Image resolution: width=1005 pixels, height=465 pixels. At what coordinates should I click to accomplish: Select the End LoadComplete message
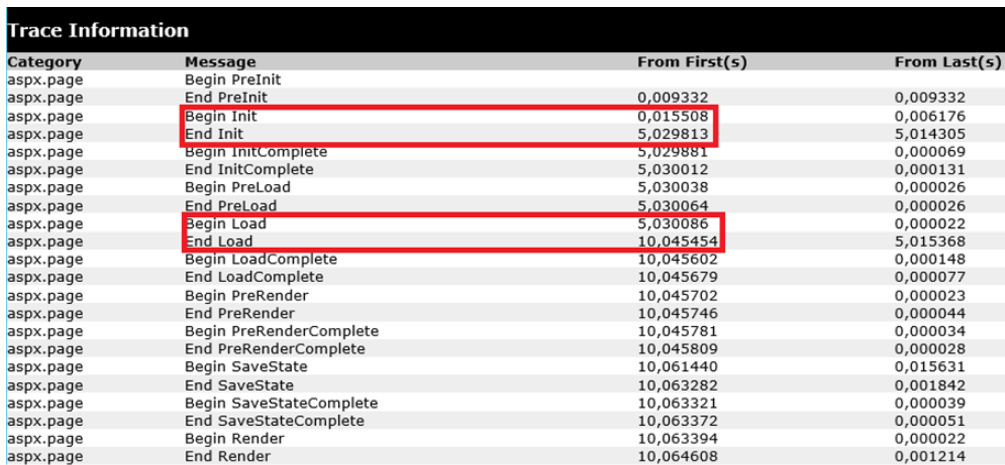254,277
